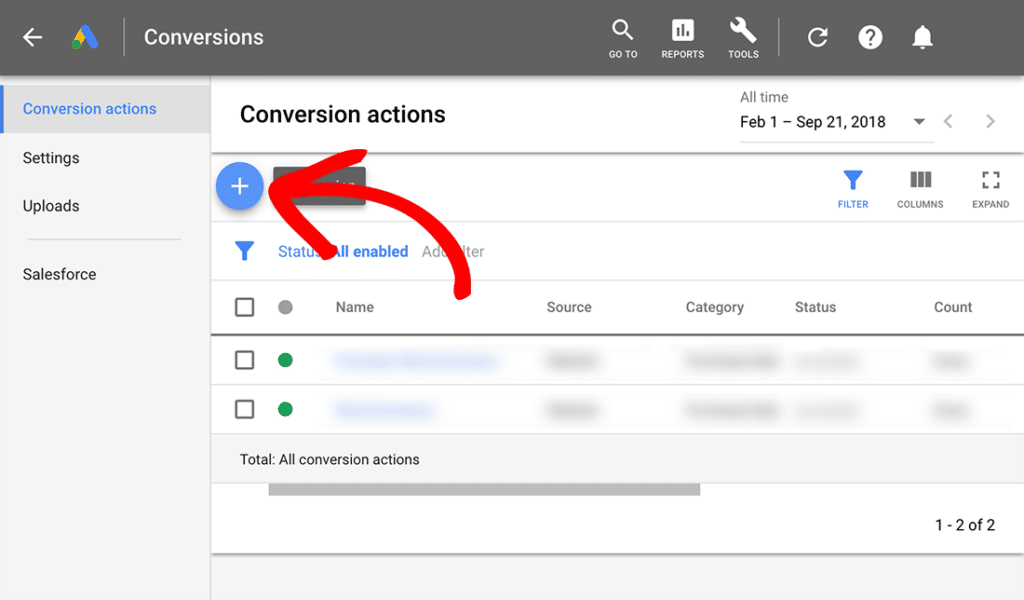Change status filter by clicking All enabled
This screenshot has height=600, width=1024.
click(x=370, y=251)
